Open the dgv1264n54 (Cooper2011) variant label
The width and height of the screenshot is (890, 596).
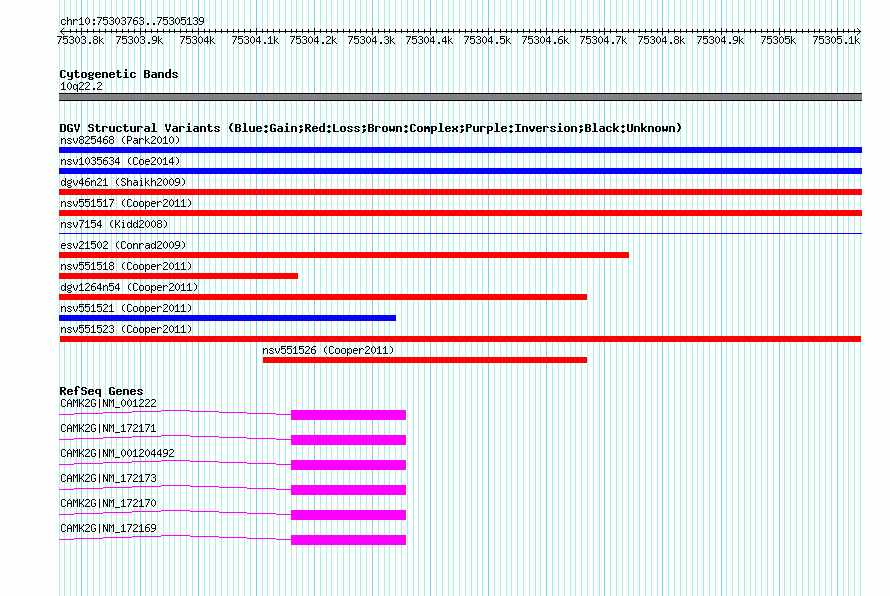coord(129,287)
